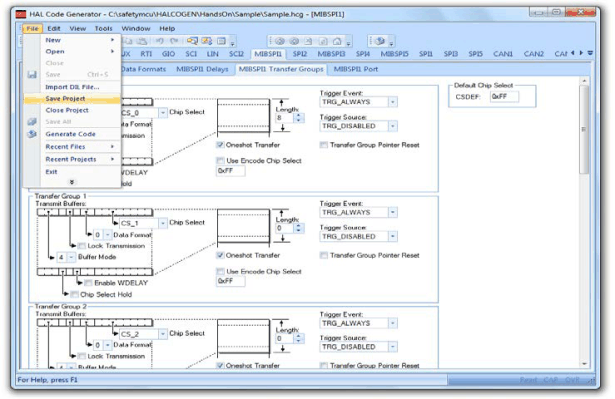Viewport: 615px width, 399px height.
Task: Click the window-with-magnifier toolbar icon
Action: tap(192, 41)
